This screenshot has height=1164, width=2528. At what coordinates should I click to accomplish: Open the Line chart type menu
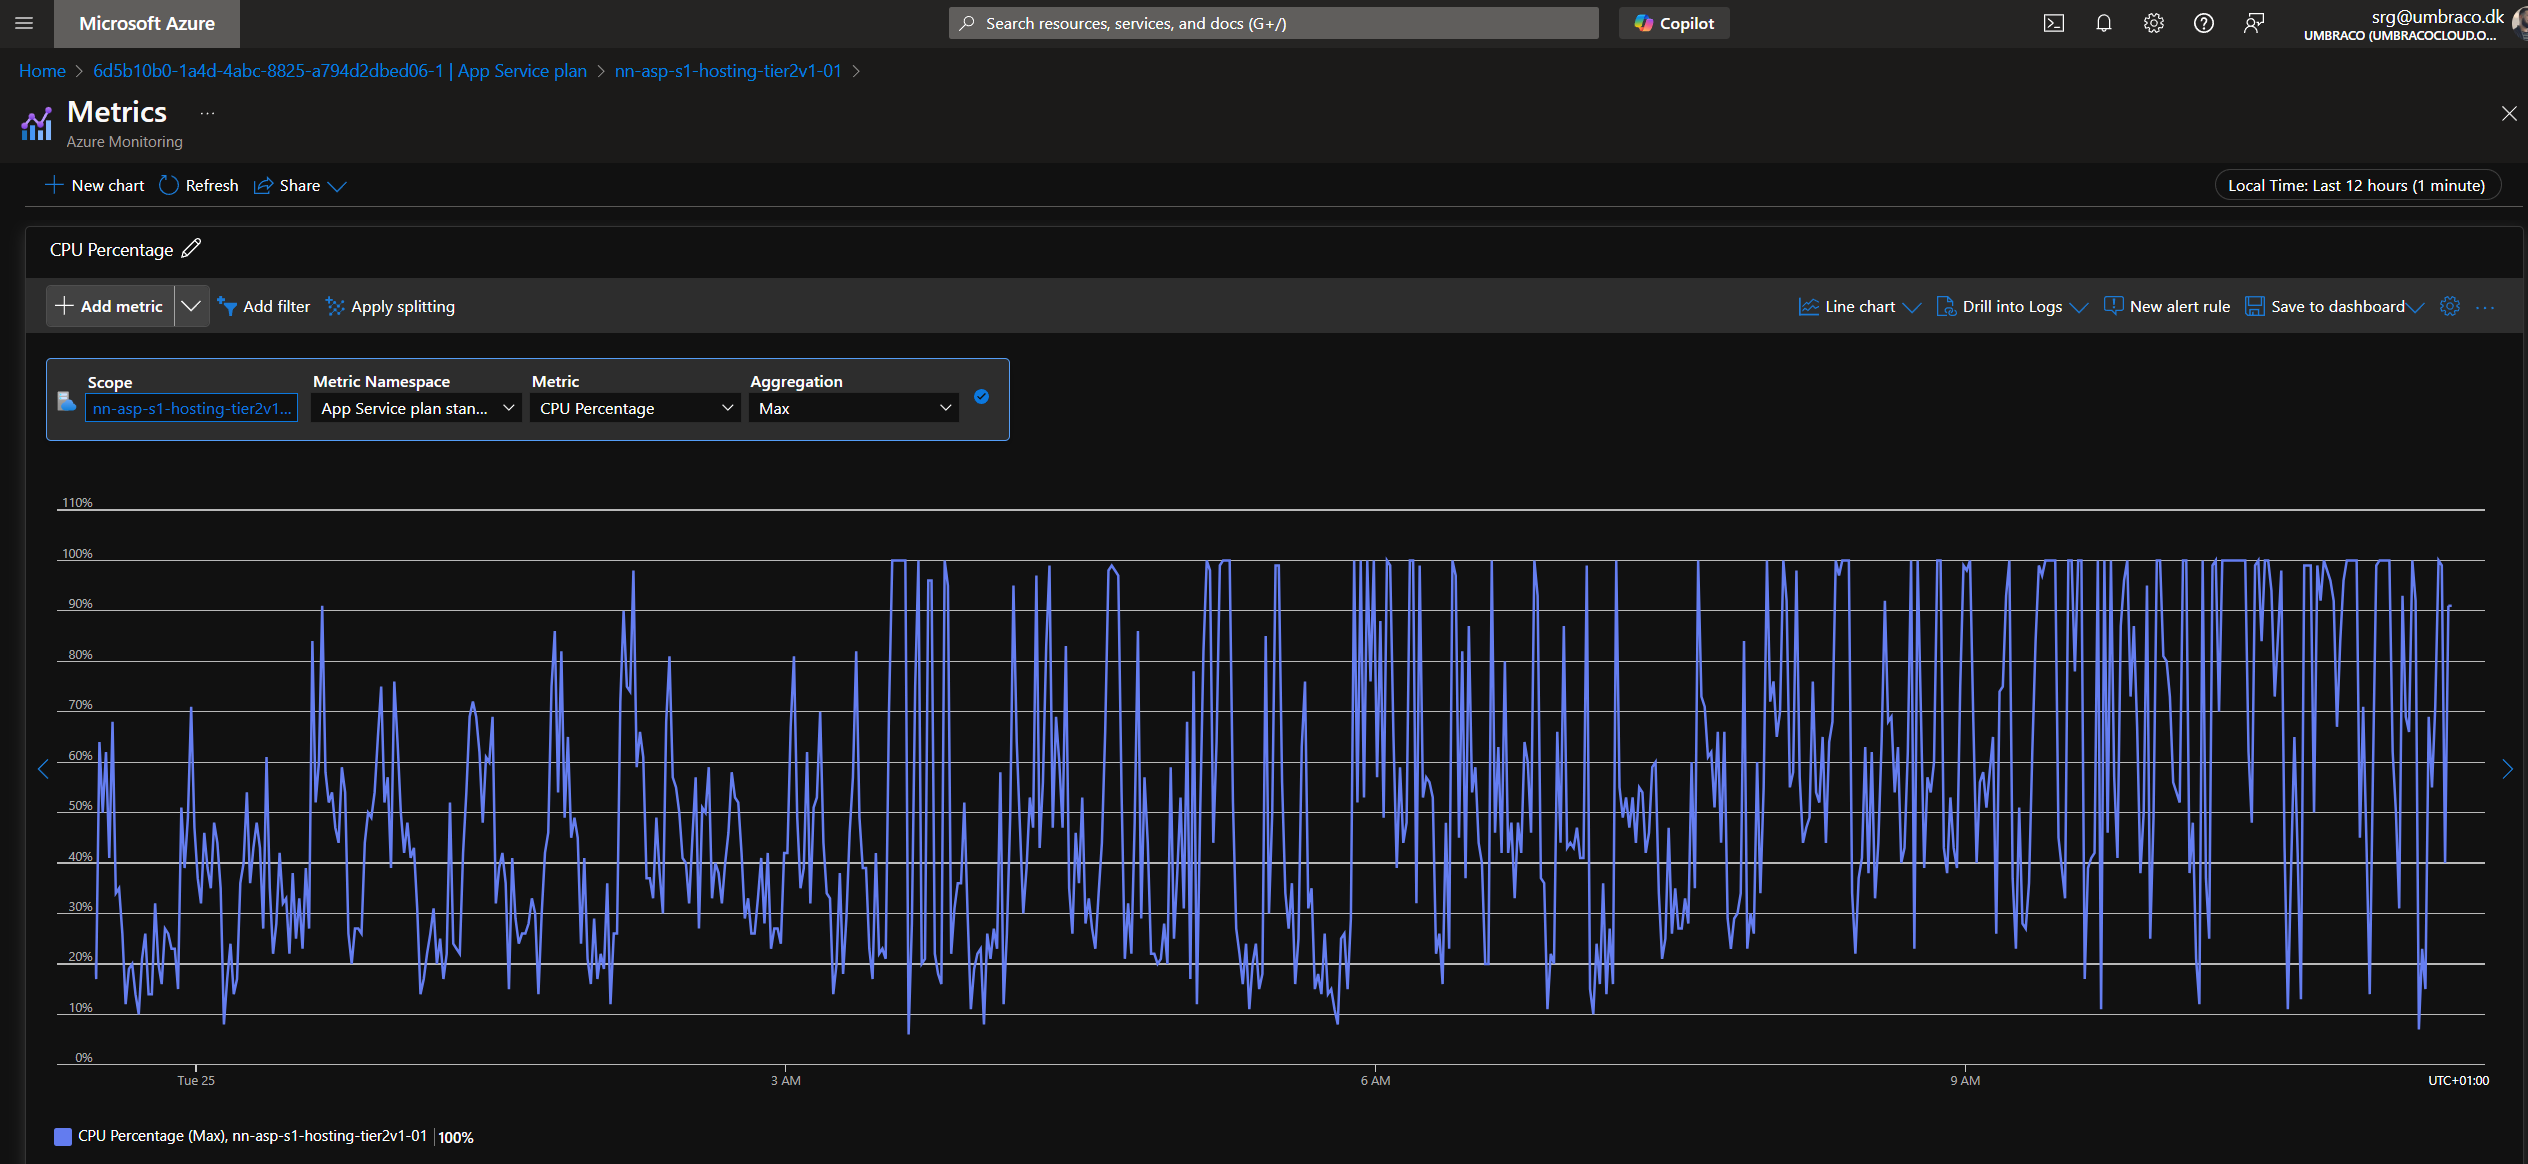coord(1859,307)
